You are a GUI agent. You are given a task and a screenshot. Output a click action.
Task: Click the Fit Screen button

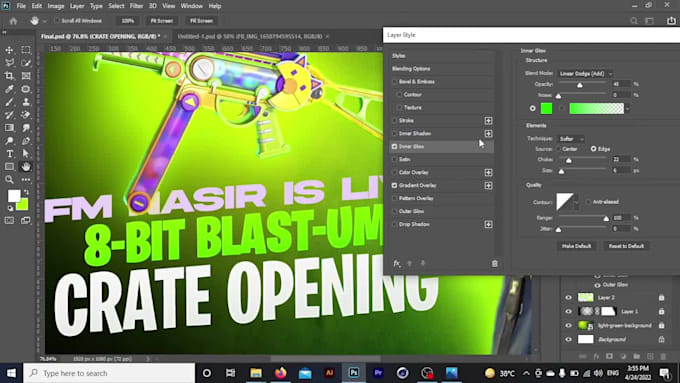(161, 21)
